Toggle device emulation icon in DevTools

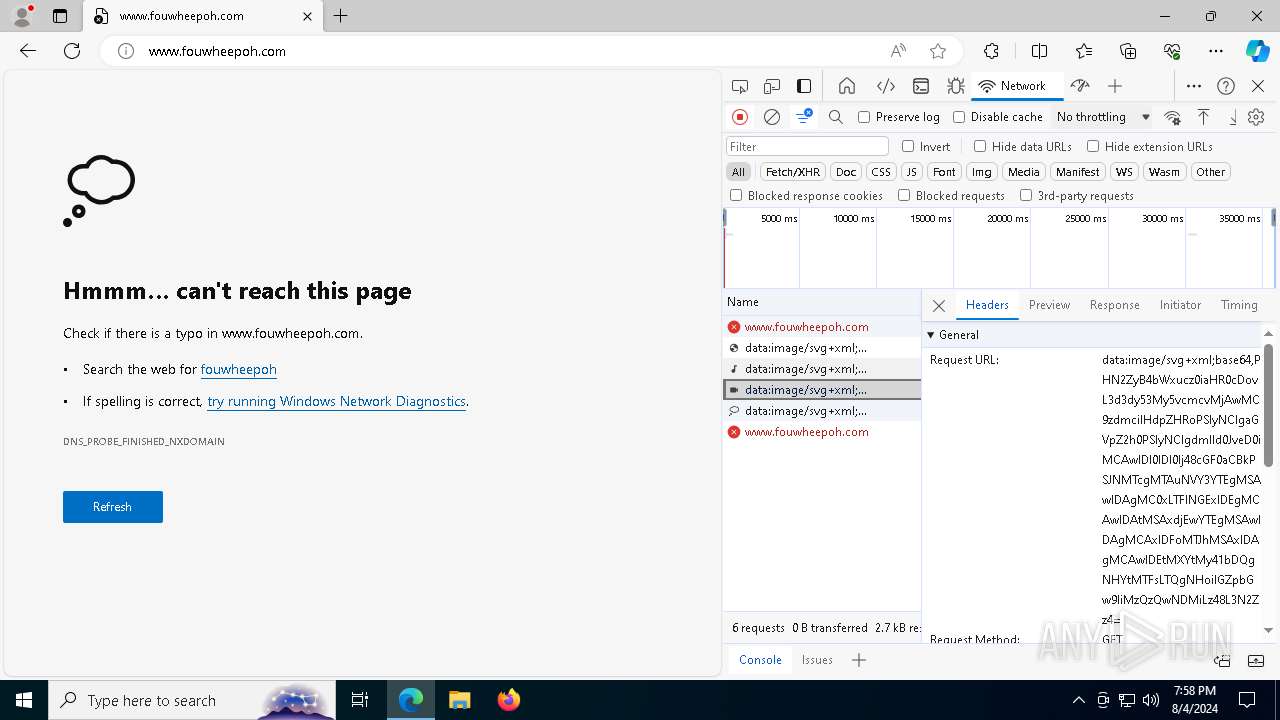pos(772,86)
